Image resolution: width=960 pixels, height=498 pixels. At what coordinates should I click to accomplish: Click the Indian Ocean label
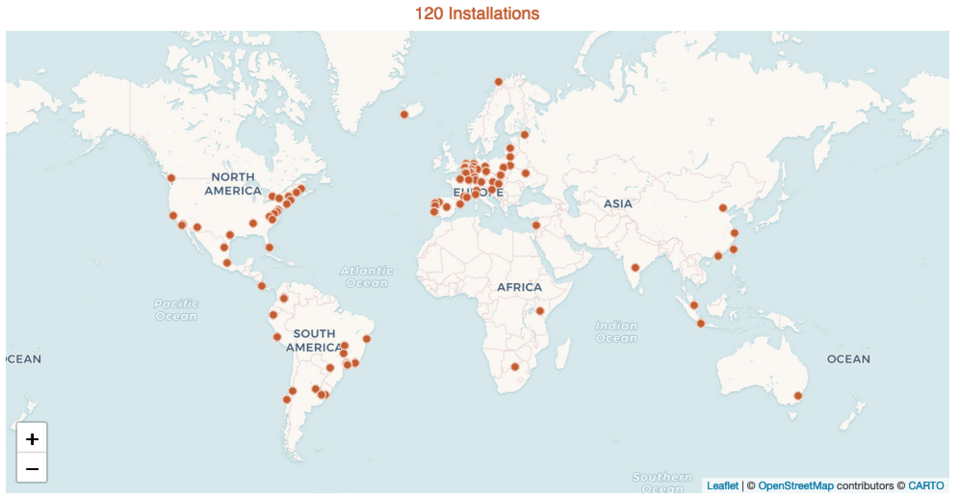tap(617, 332)
